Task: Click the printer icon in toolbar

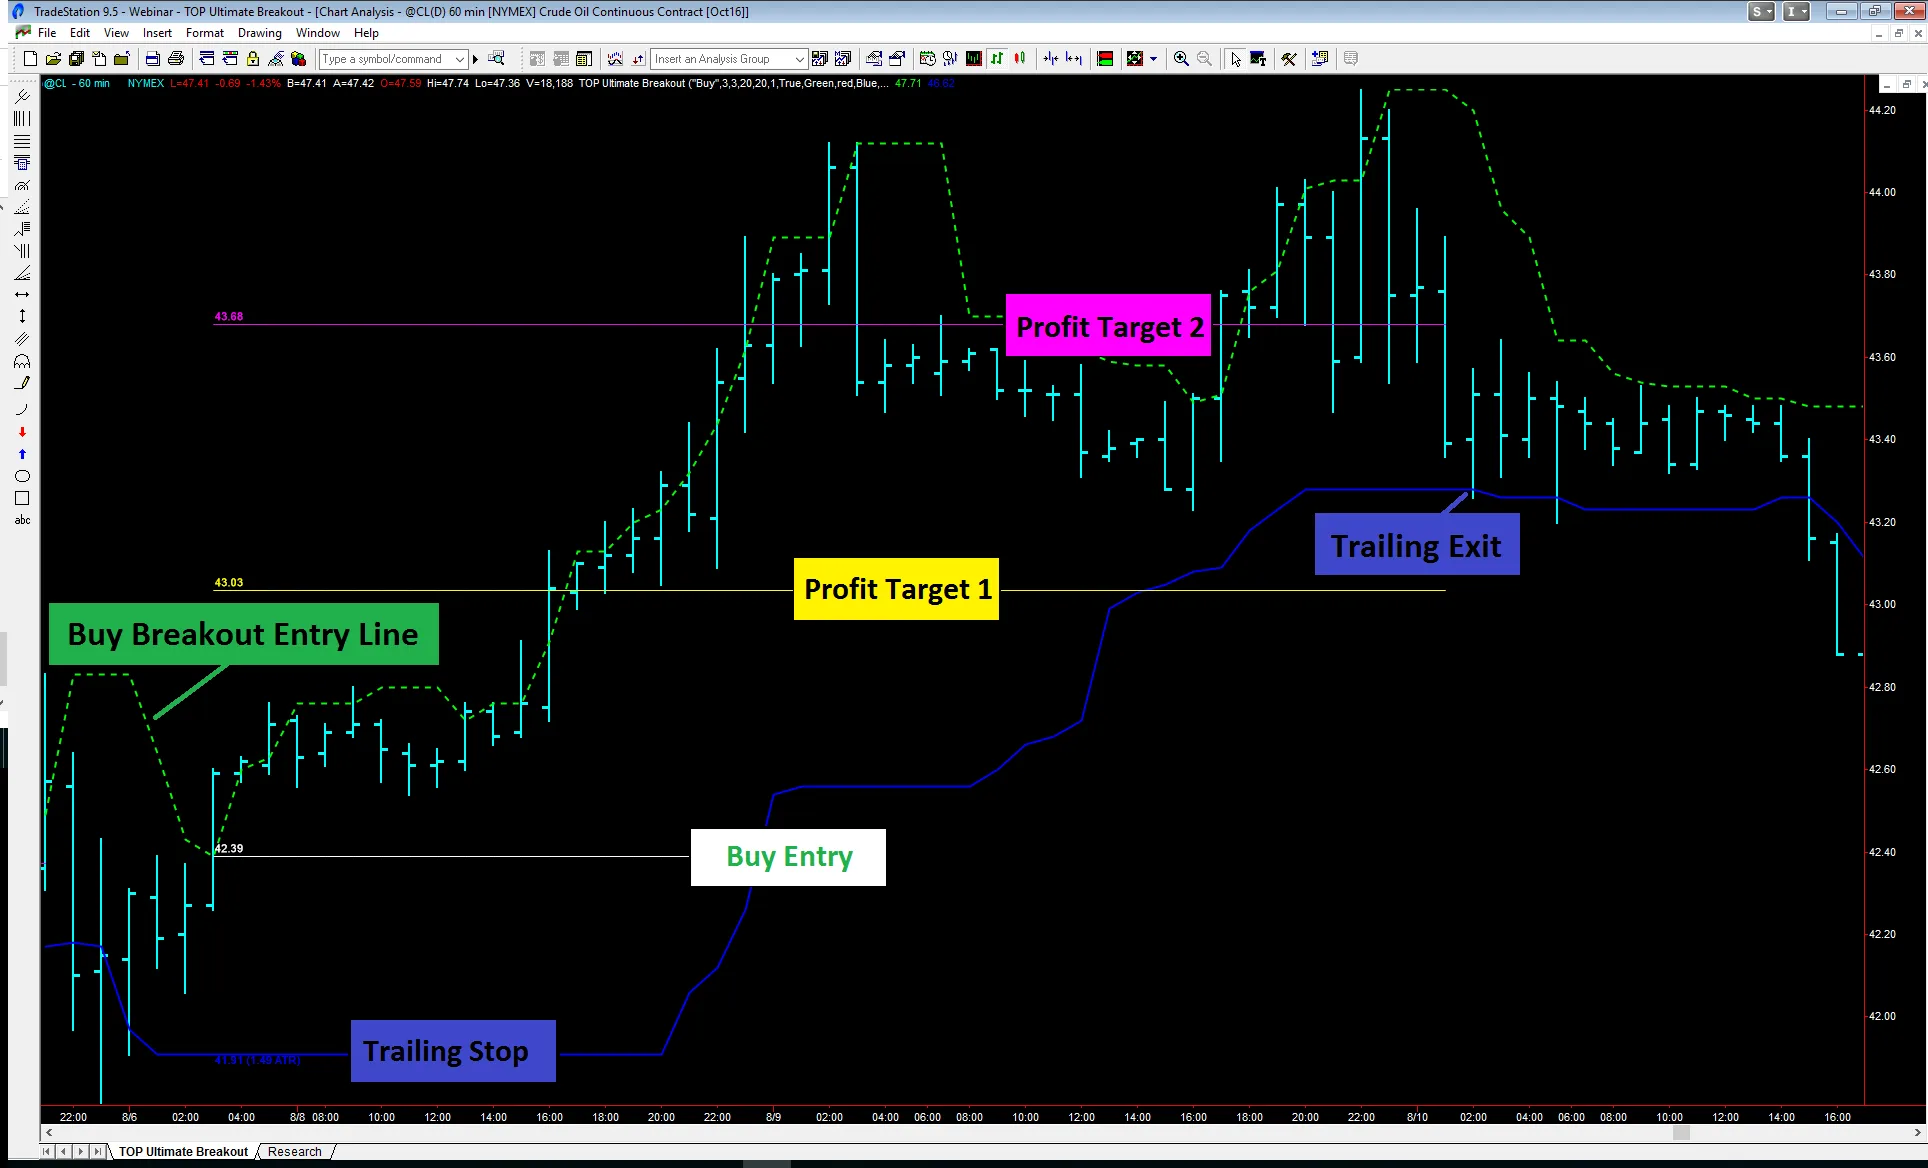Action: (176, 59)
